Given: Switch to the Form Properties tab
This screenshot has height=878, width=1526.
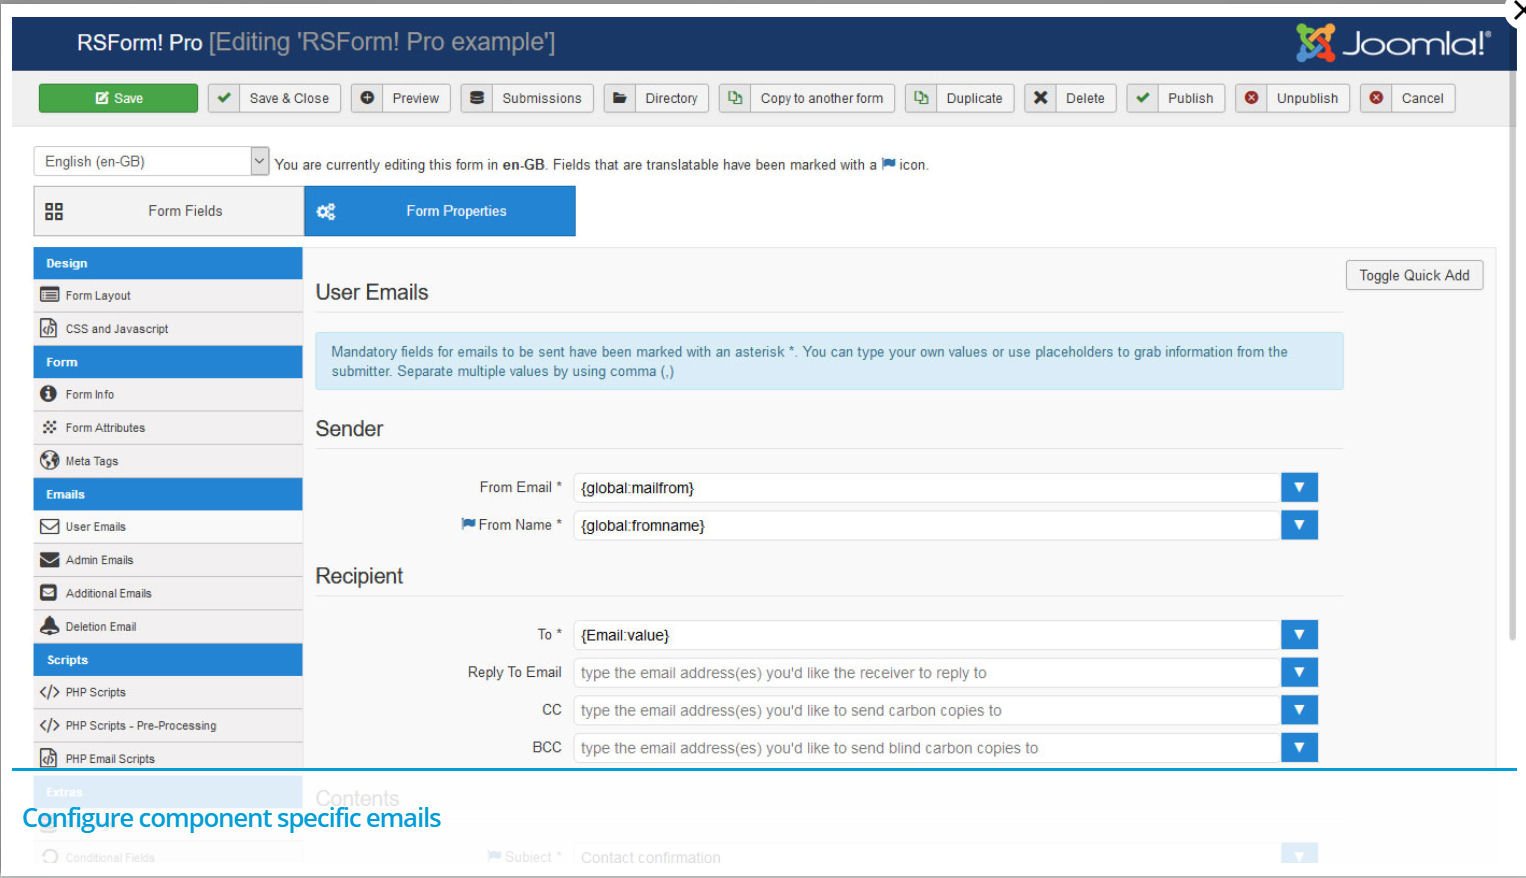Looking at the screenshot, I should (440, 211).
